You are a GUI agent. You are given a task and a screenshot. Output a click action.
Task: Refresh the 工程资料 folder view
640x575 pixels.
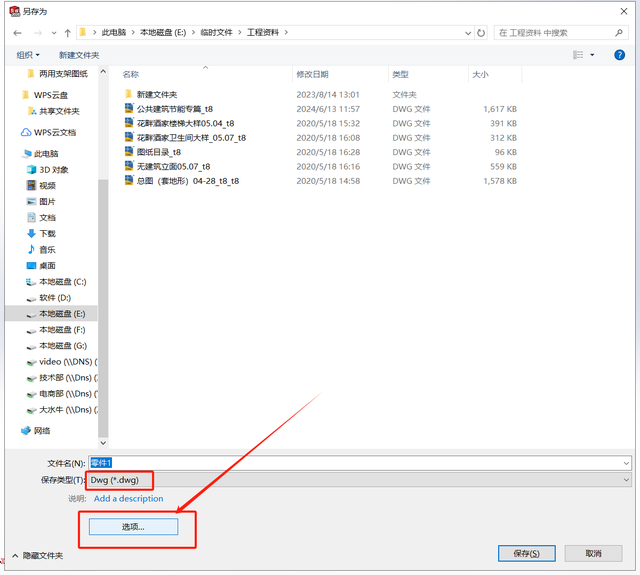(481, 33)
